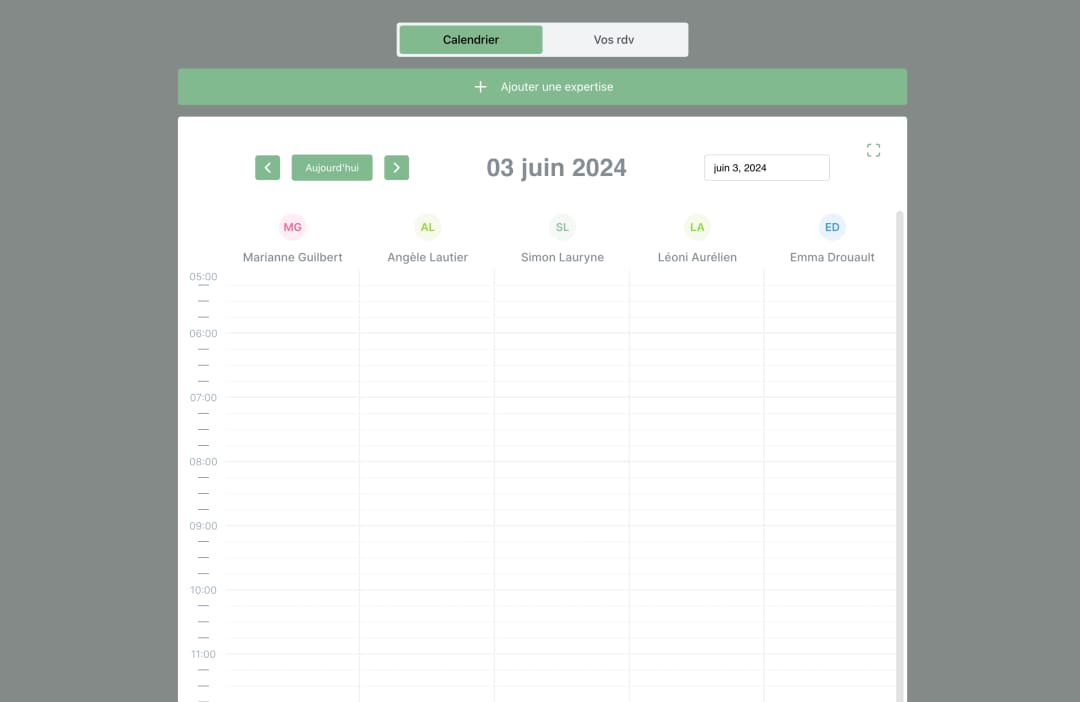The width and height of the screenshot is (1080, 702).
Task: Choose the 10:00 slot for Emma Drouault
Action: pos(830,598)
